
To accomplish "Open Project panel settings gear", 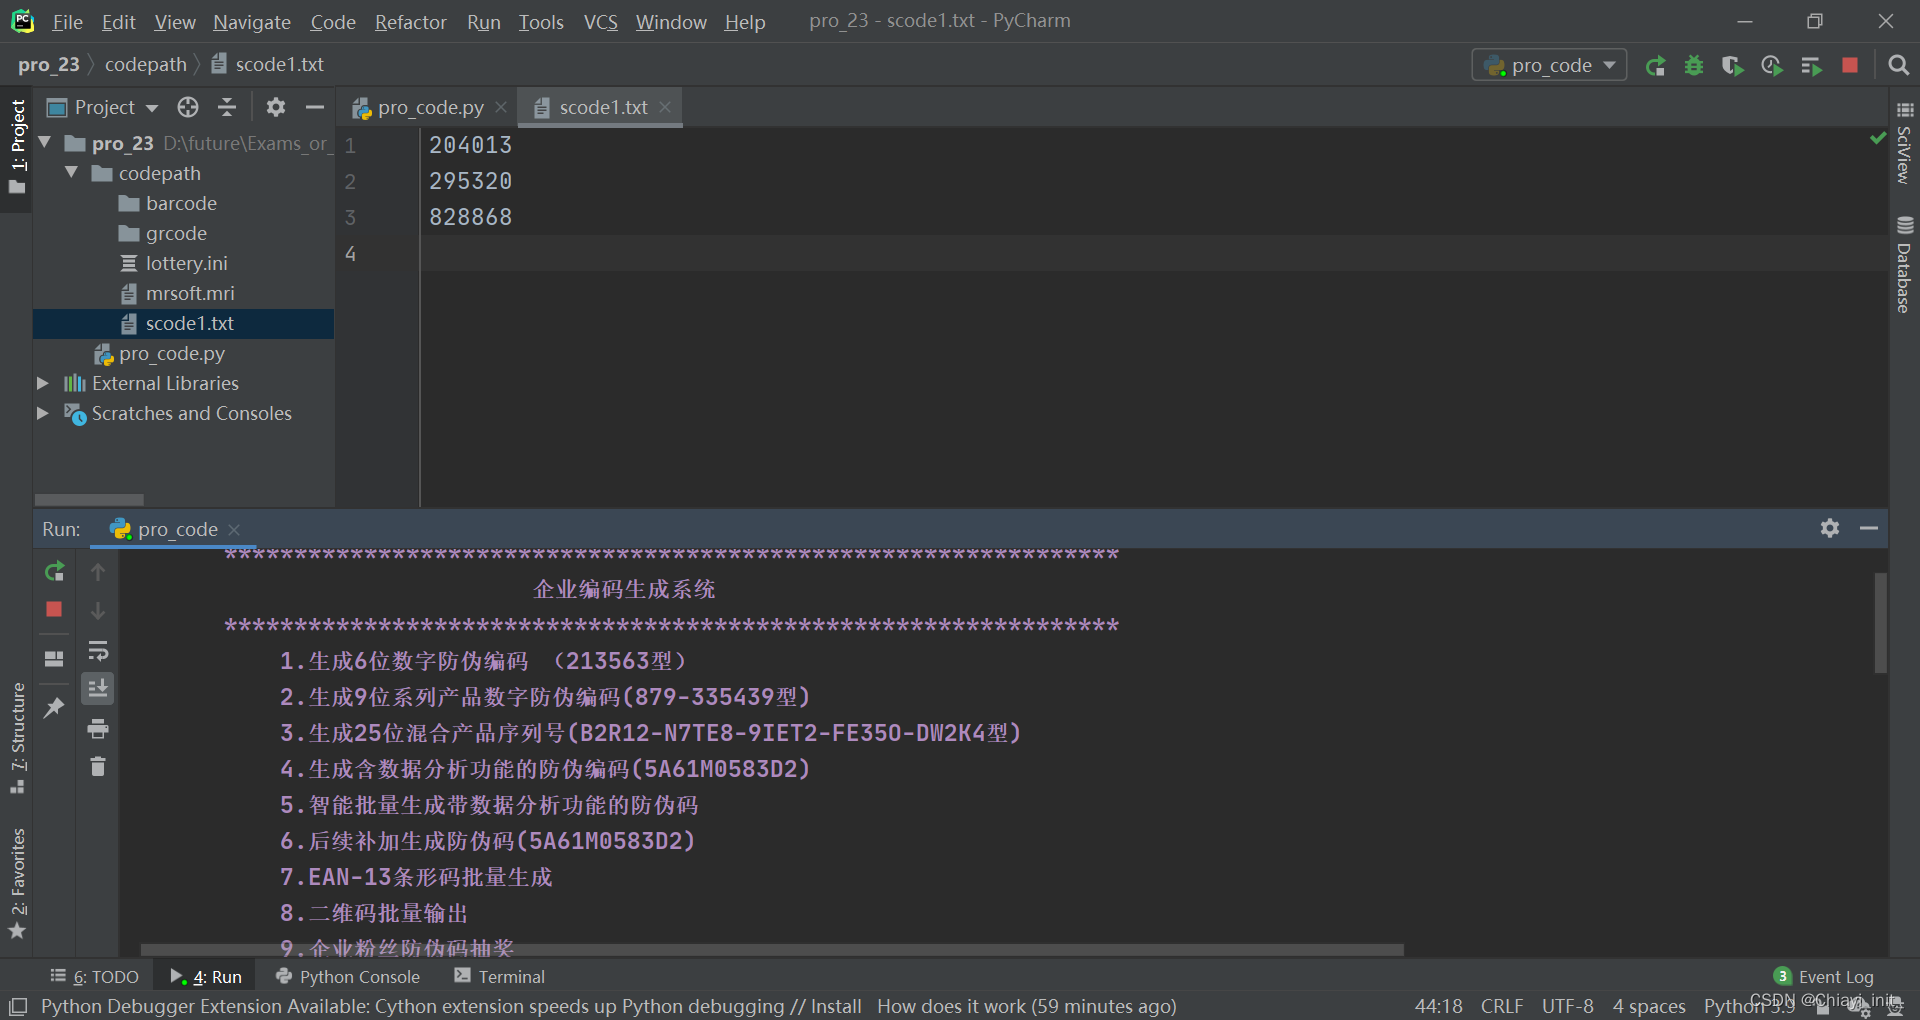I will (x=276, y=107).
